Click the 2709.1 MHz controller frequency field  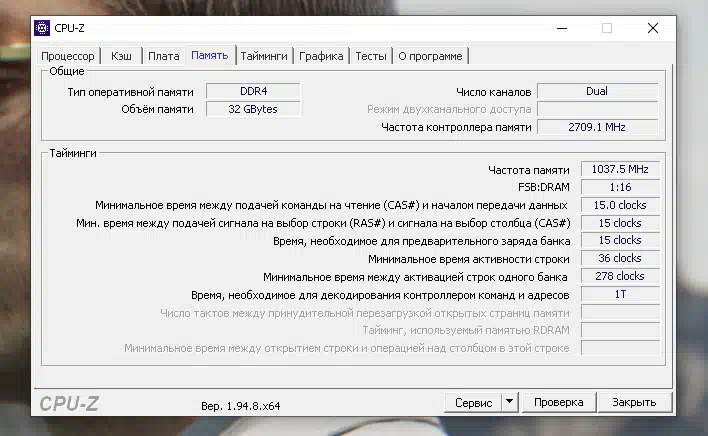tap(597, 127)
